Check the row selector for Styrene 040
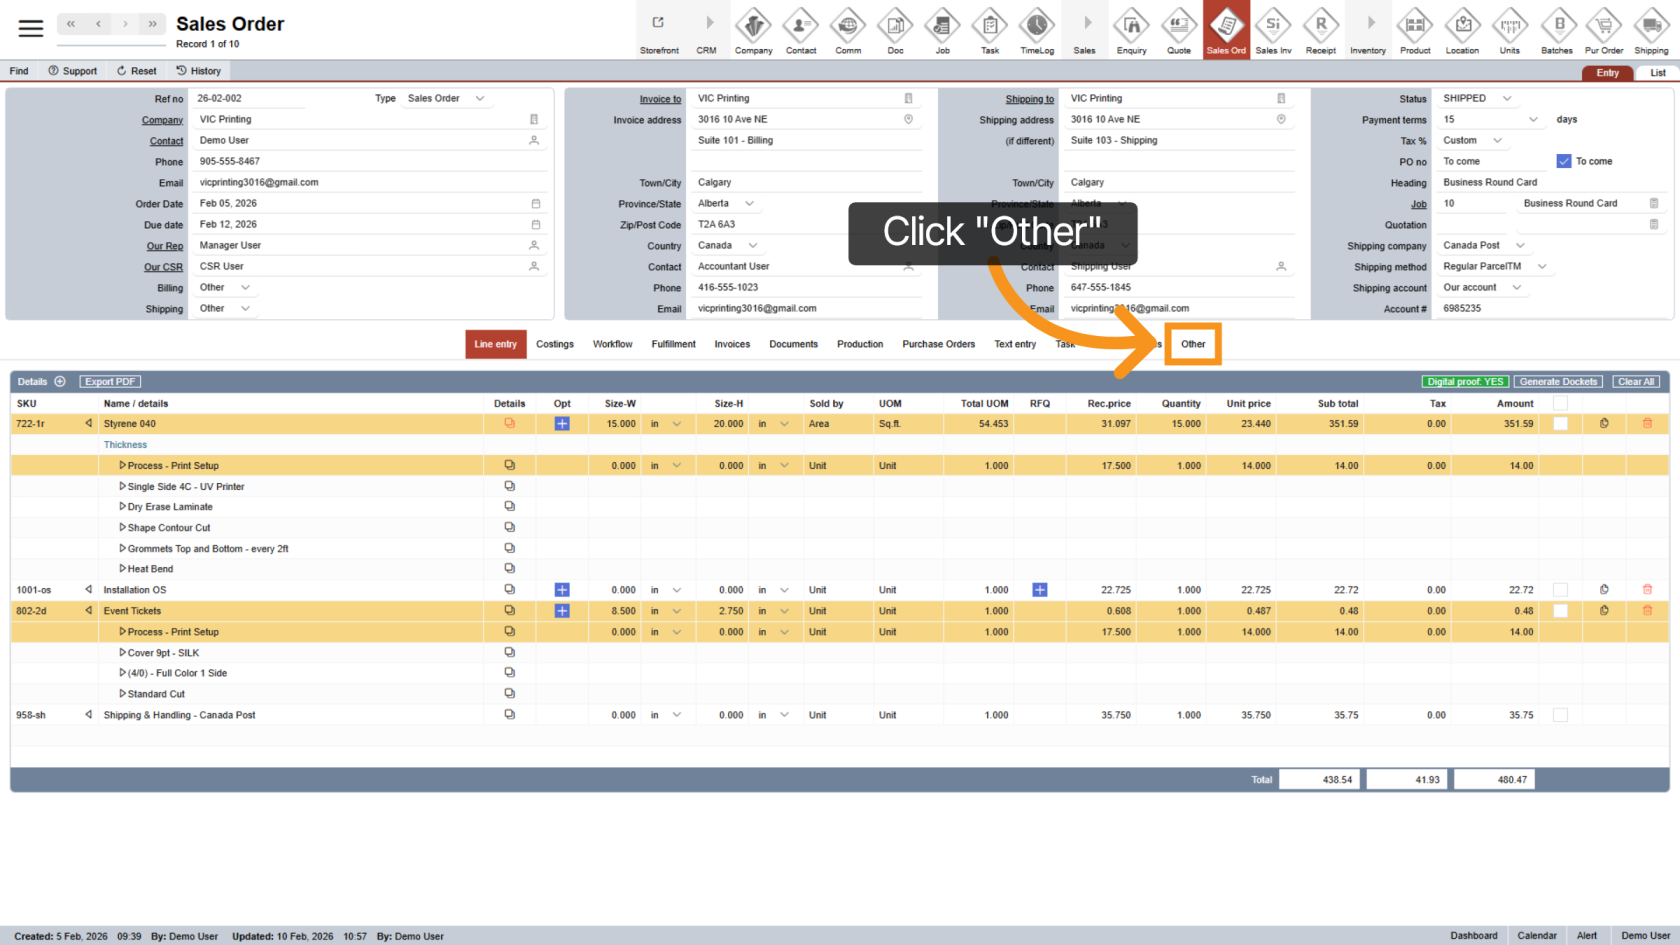Viewport: 1680px width, 945px height. point(1560,423)
